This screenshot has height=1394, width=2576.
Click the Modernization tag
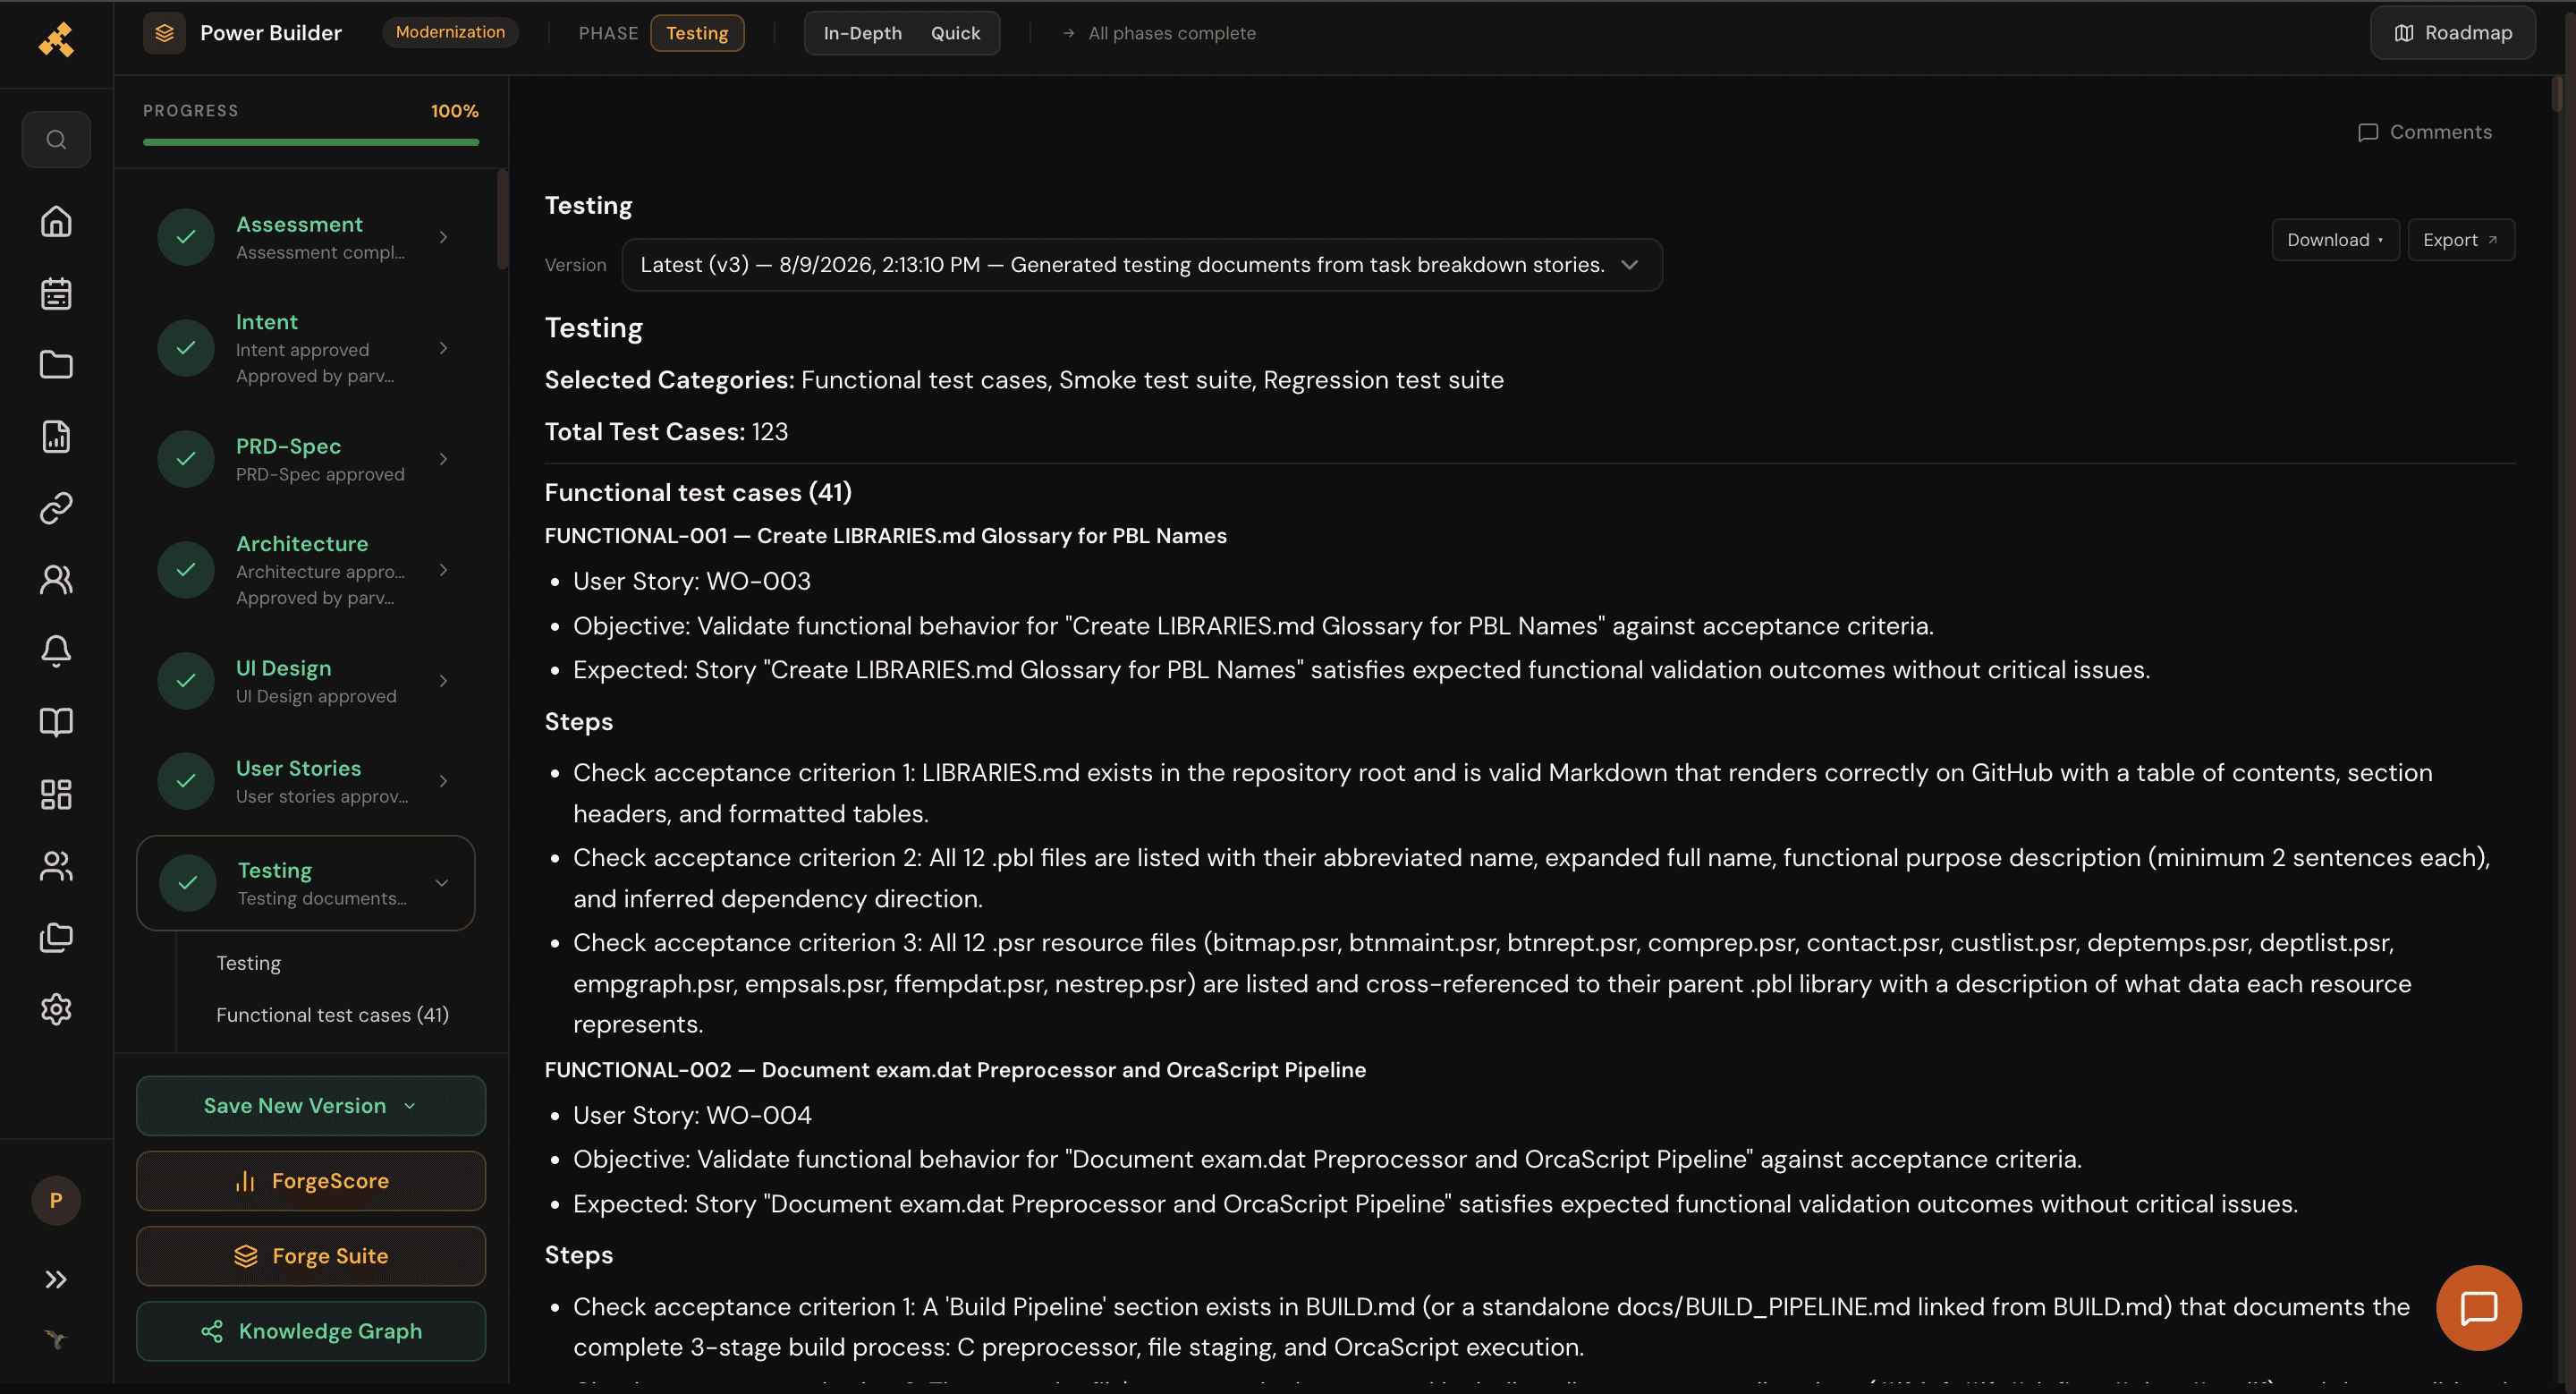[450, 32]
